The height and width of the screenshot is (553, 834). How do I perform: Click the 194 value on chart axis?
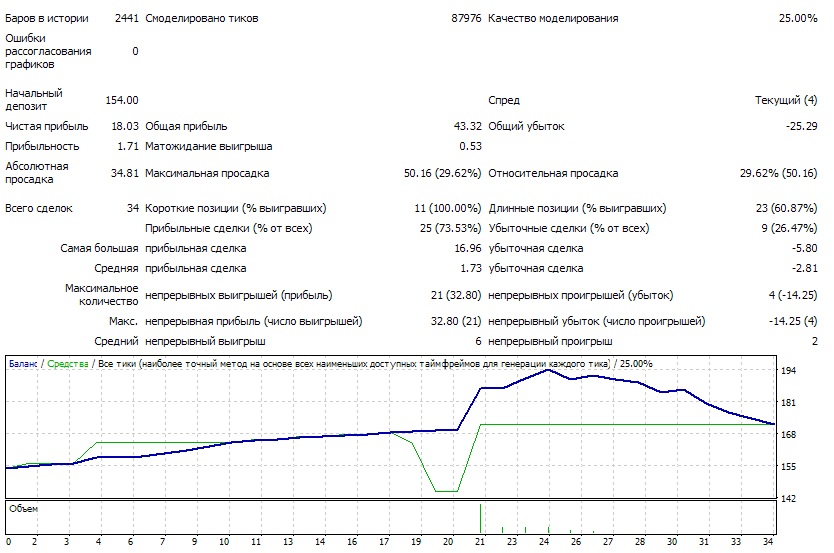788,371
